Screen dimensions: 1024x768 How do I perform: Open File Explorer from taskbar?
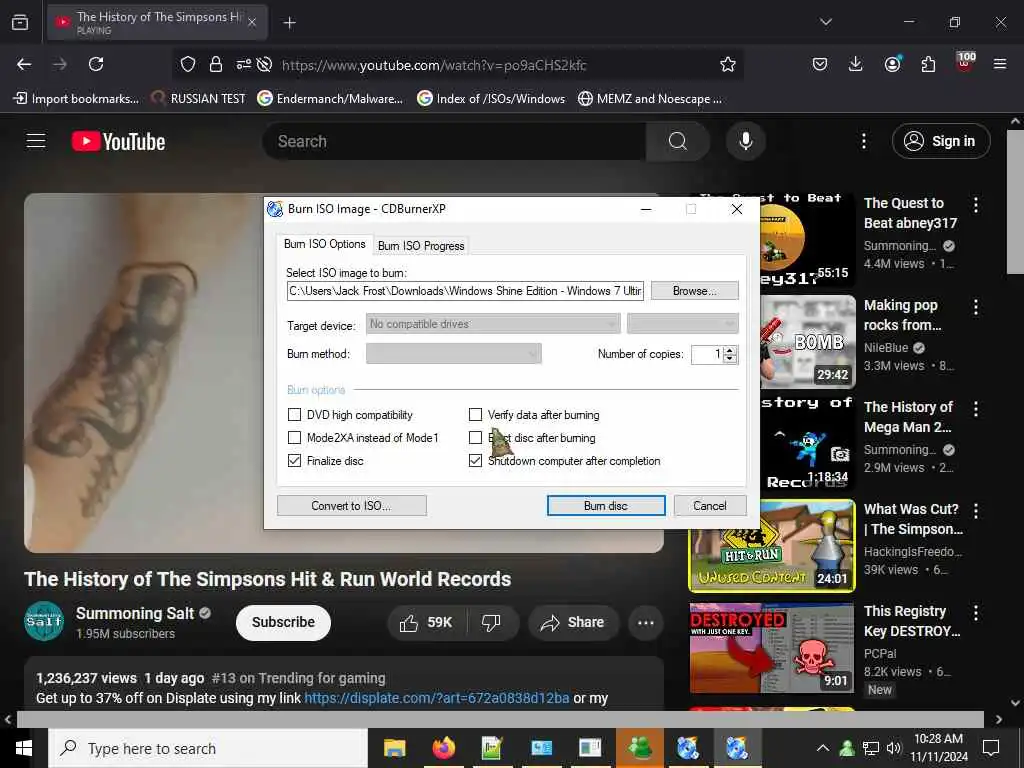(394, 748)
